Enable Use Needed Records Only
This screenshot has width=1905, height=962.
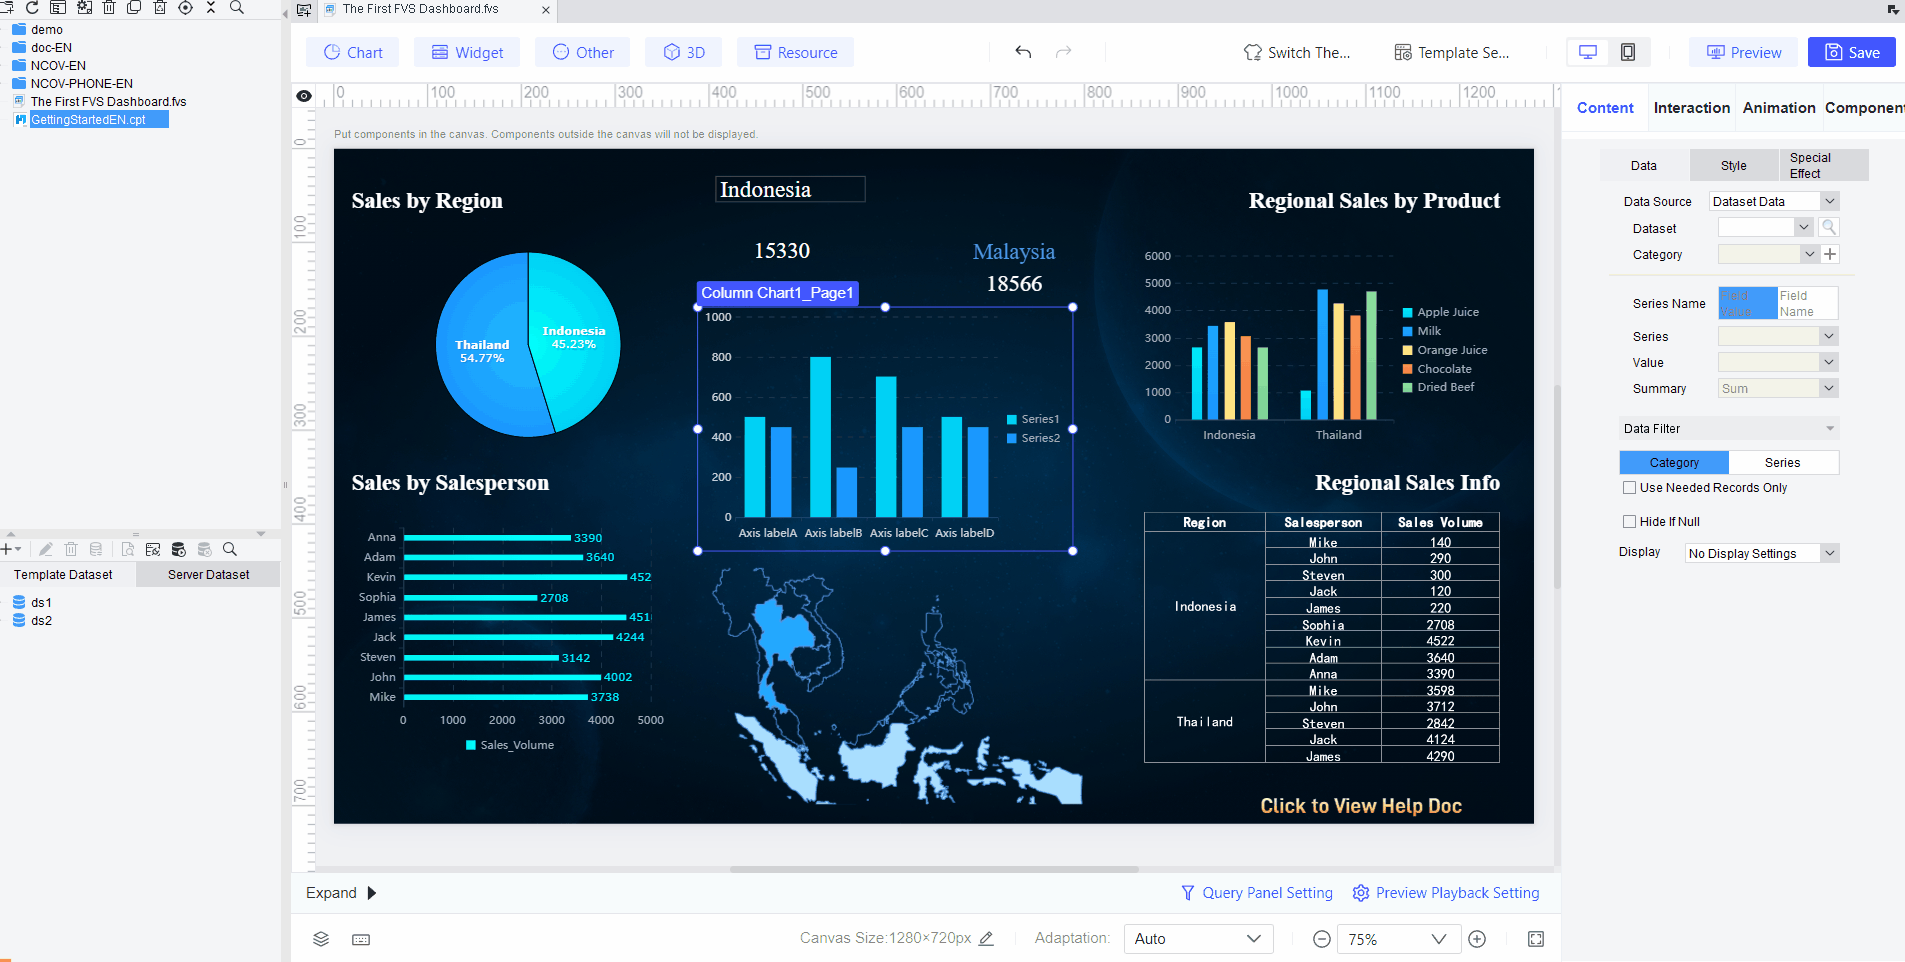click(1630, 487)
